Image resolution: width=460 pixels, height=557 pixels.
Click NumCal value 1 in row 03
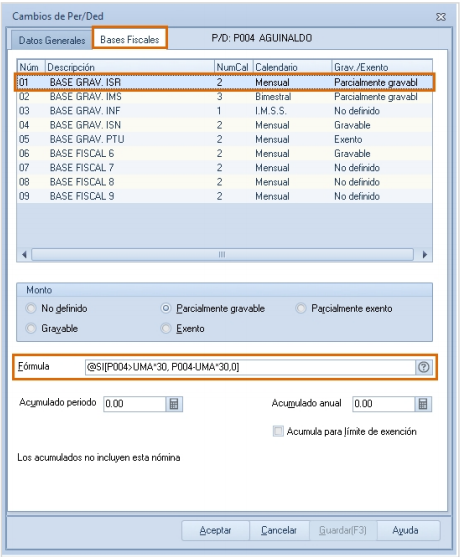click(x=219, y=111)
